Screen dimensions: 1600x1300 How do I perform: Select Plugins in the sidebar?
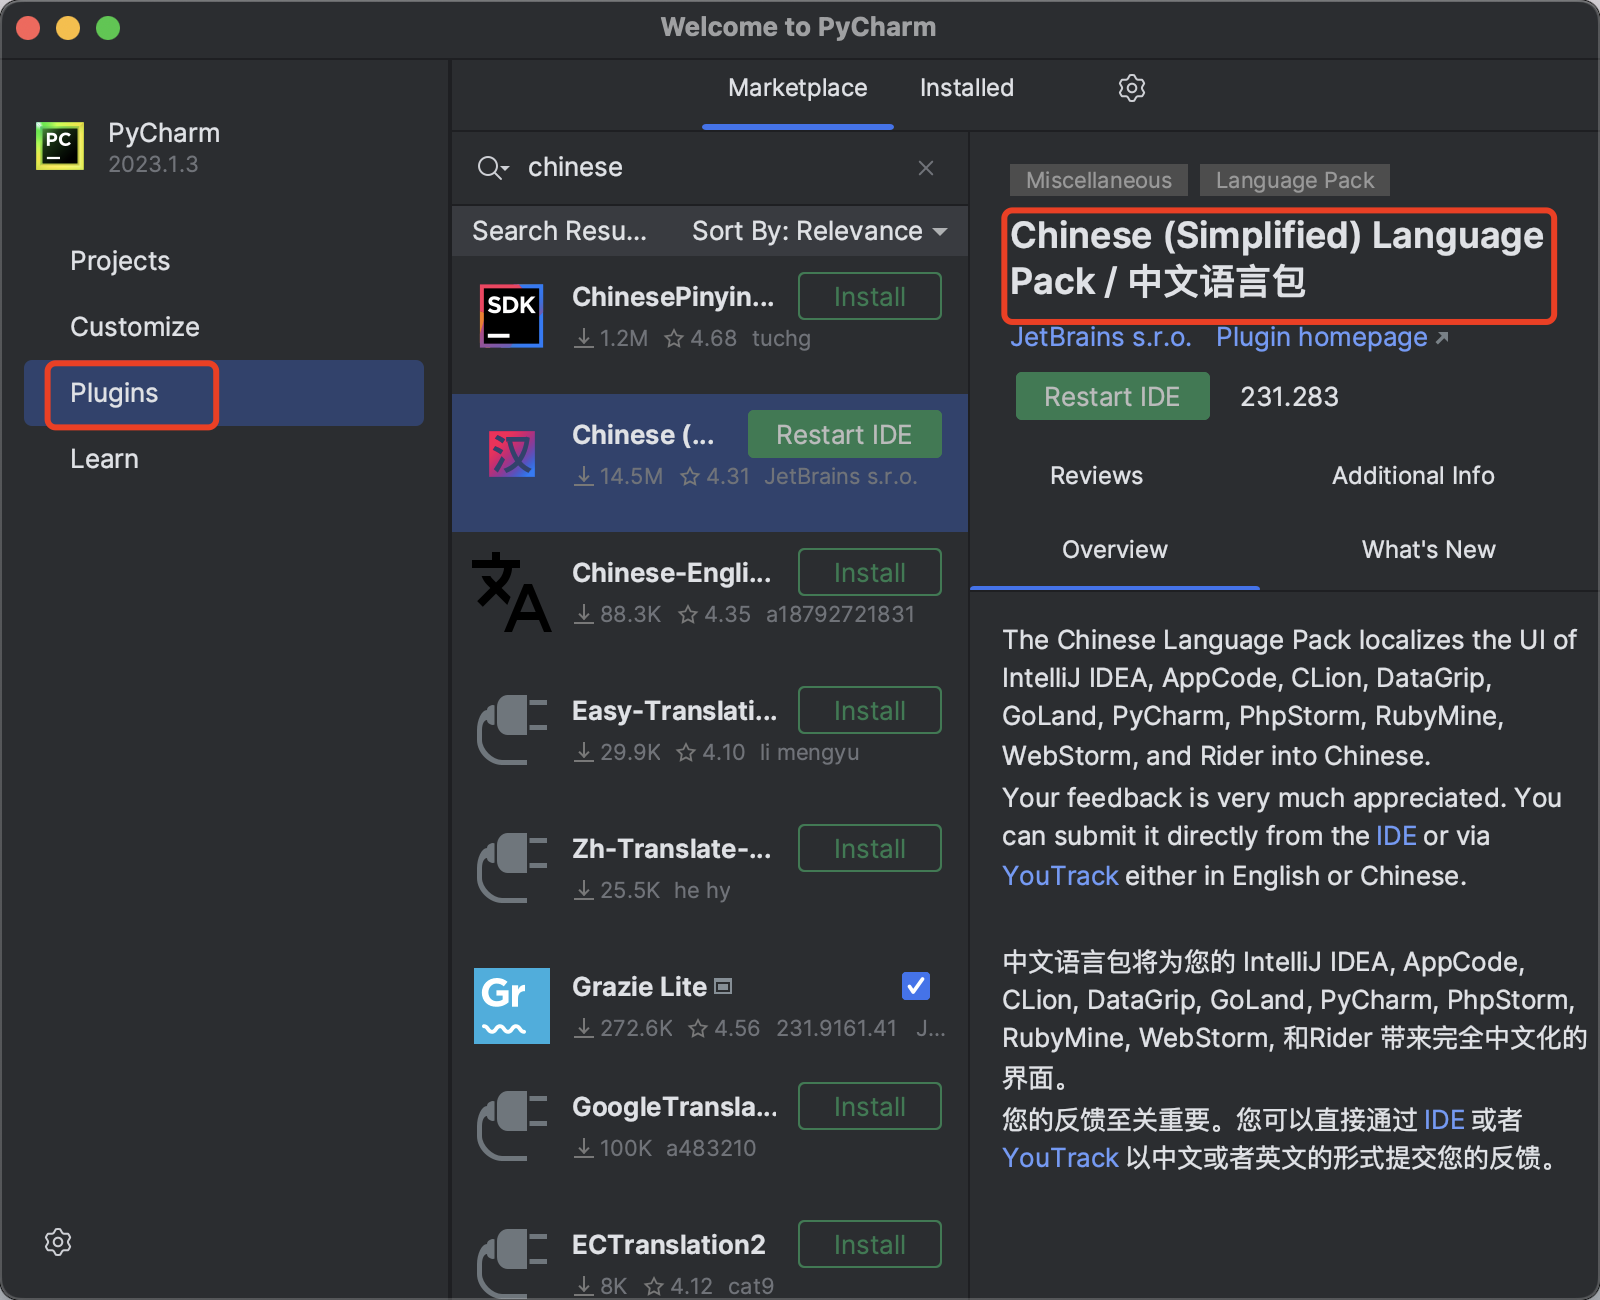pos(224,393)
